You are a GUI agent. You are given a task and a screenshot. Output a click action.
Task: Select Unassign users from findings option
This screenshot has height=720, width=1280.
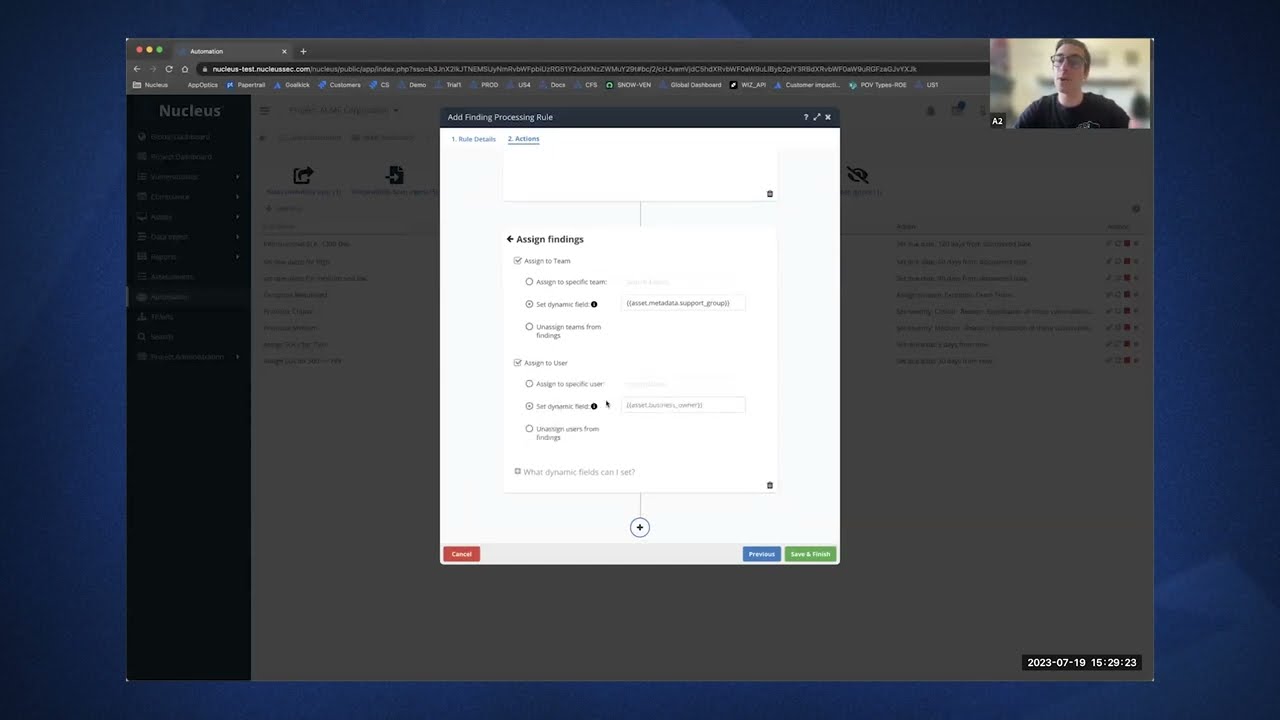click(530, 429)
